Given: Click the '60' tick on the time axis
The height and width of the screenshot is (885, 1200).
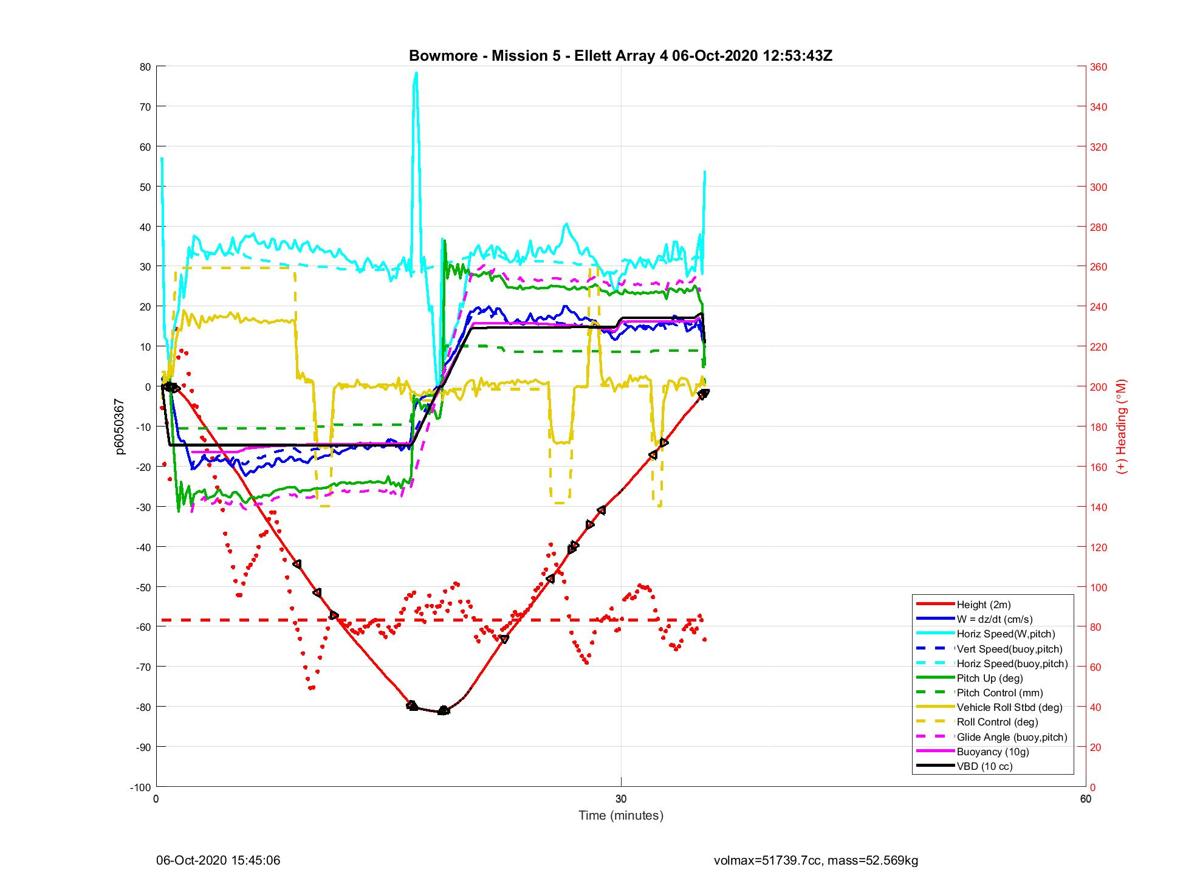Looking at the screenshot, I should (x=1086, y=799).
